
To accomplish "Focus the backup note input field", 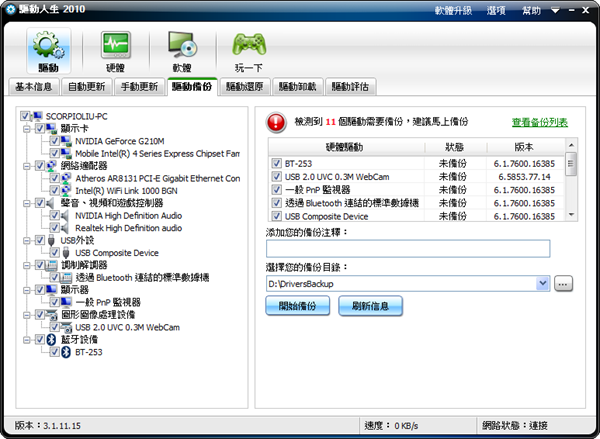I will point(408,249).
